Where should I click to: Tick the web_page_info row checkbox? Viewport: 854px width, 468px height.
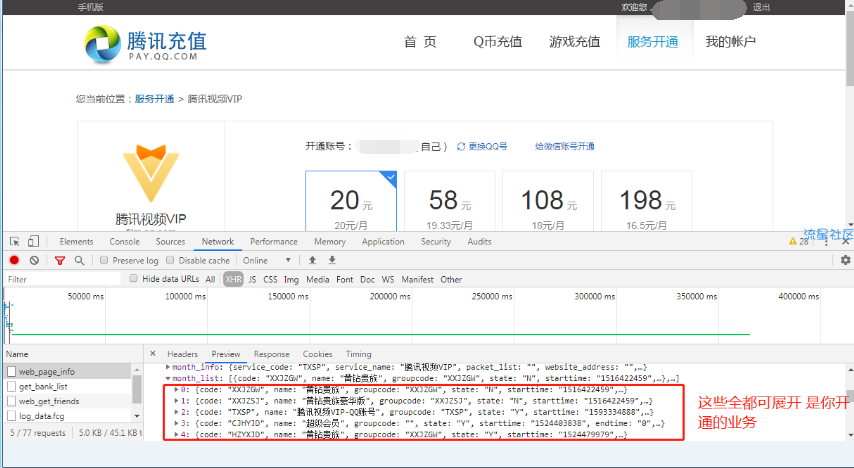(x=11, y=372)
